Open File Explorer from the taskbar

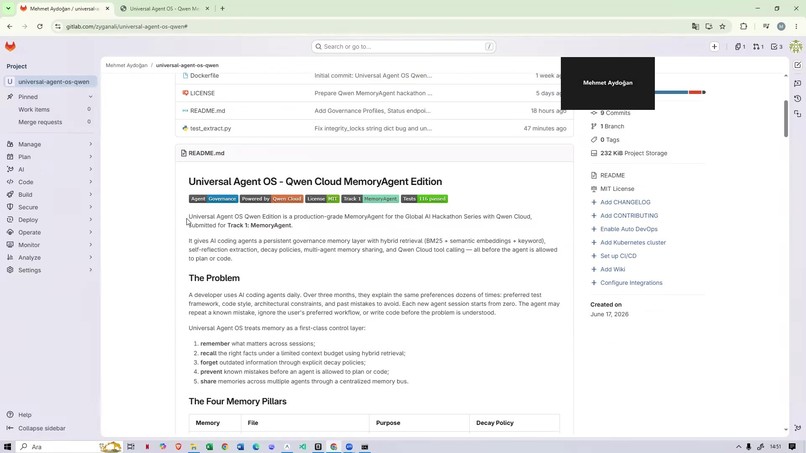click(194, 447)
